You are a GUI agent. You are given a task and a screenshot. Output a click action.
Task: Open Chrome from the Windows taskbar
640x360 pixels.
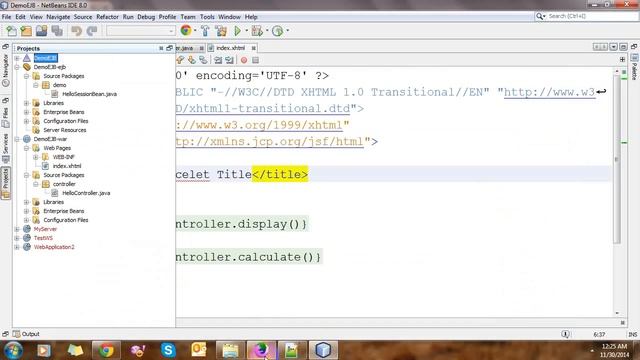pos(106,350)
